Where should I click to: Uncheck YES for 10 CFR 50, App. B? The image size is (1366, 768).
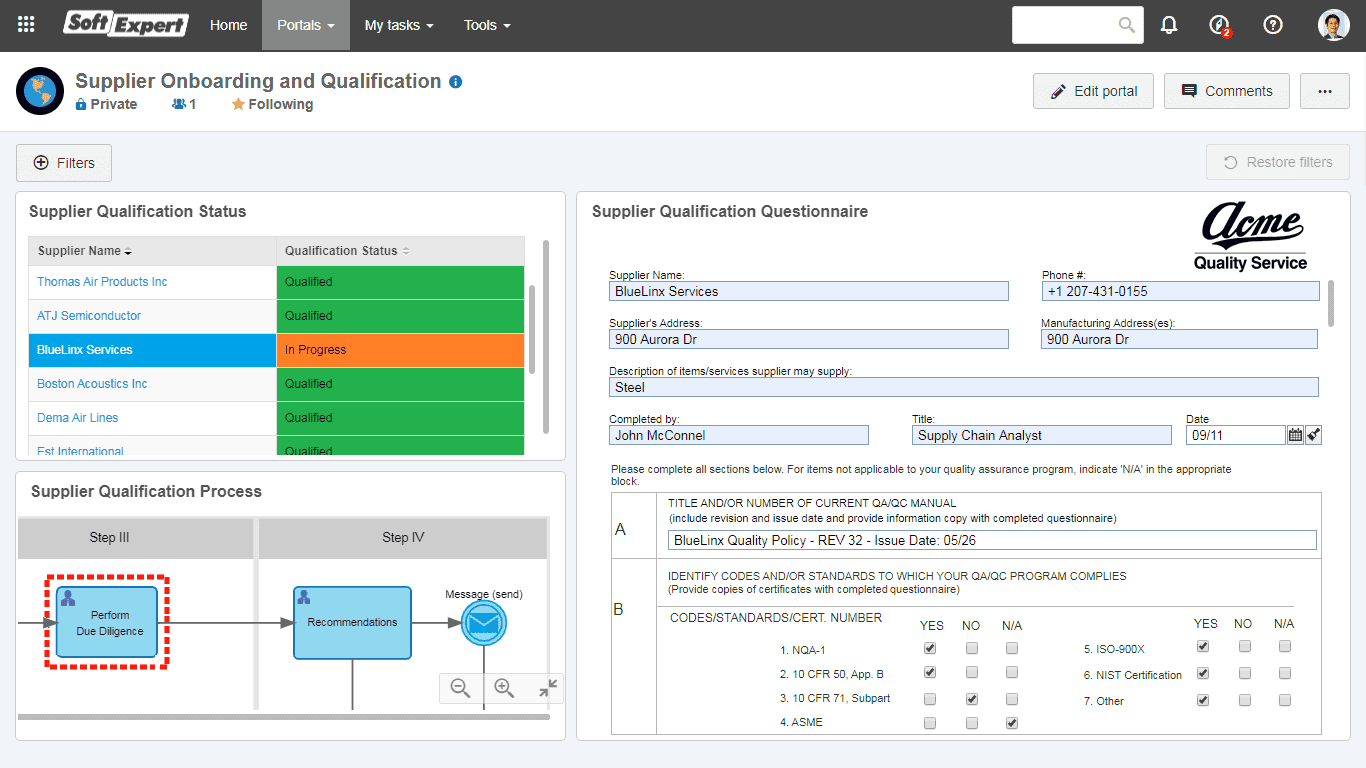click(x=931, y=673)
